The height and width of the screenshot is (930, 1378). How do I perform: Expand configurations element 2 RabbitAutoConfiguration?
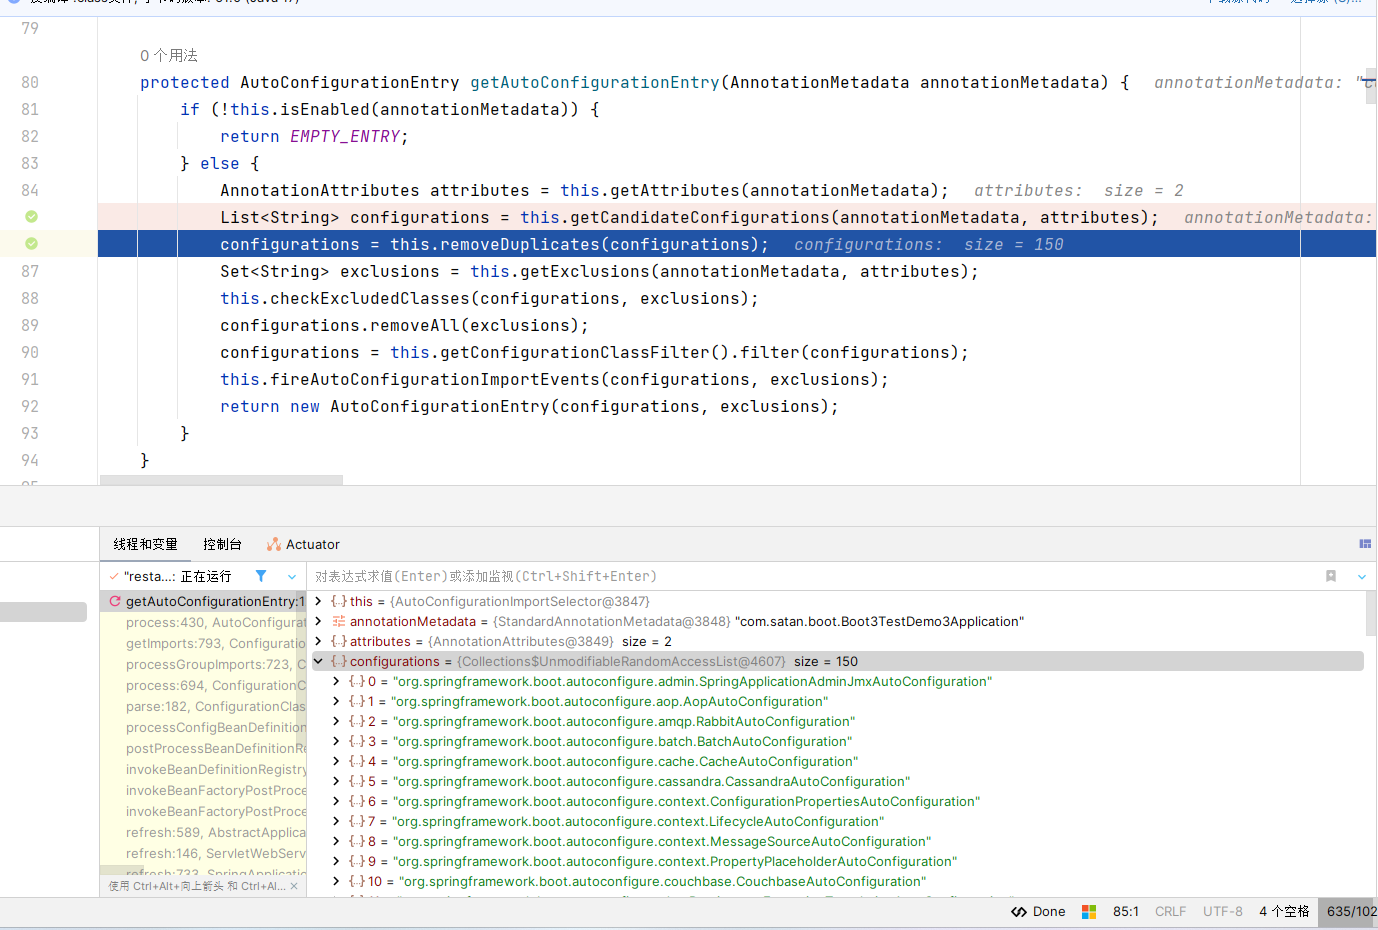[x=336, y=721]
